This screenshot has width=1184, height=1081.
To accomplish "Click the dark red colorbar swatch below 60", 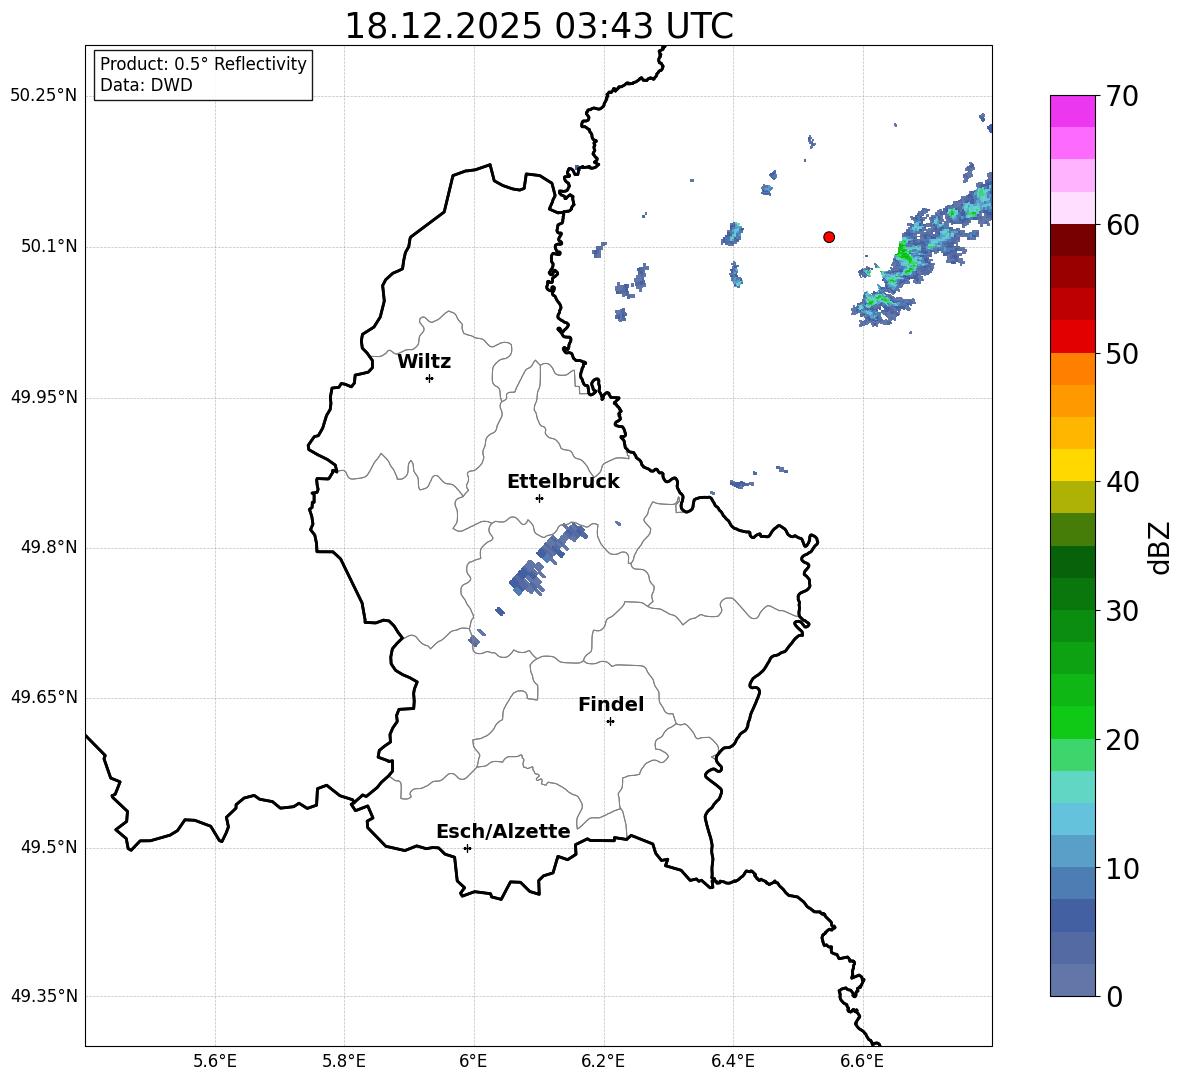I will point(1072,239).
